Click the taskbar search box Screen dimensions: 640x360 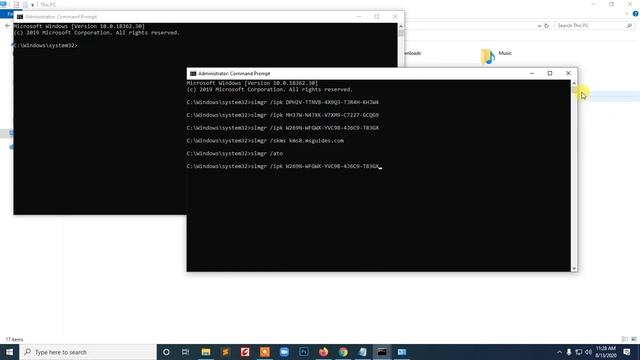tap(88, 352)
